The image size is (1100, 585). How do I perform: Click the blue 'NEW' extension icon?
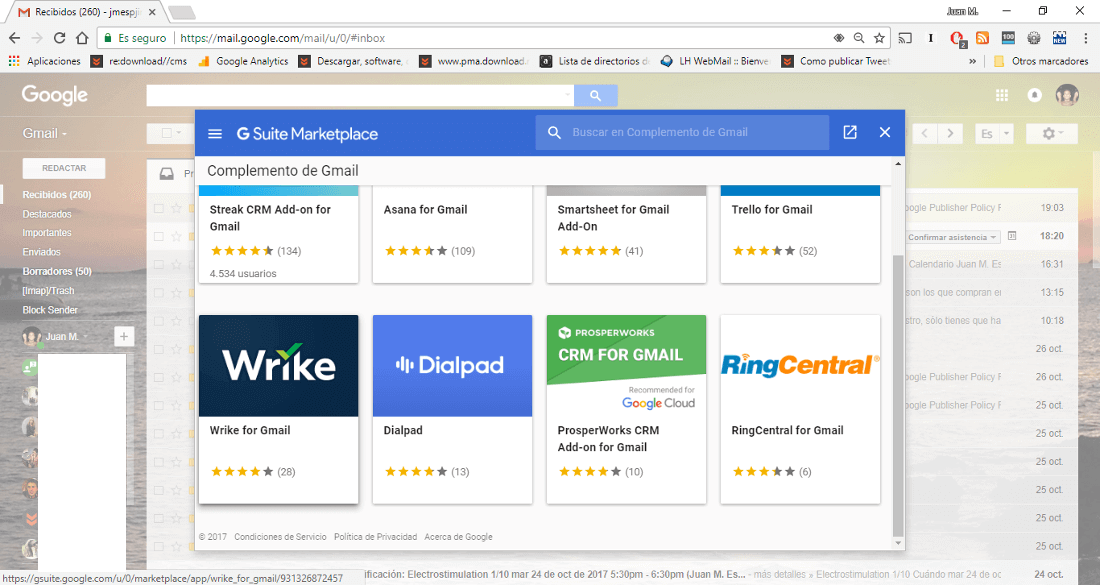coord(1059,38)
